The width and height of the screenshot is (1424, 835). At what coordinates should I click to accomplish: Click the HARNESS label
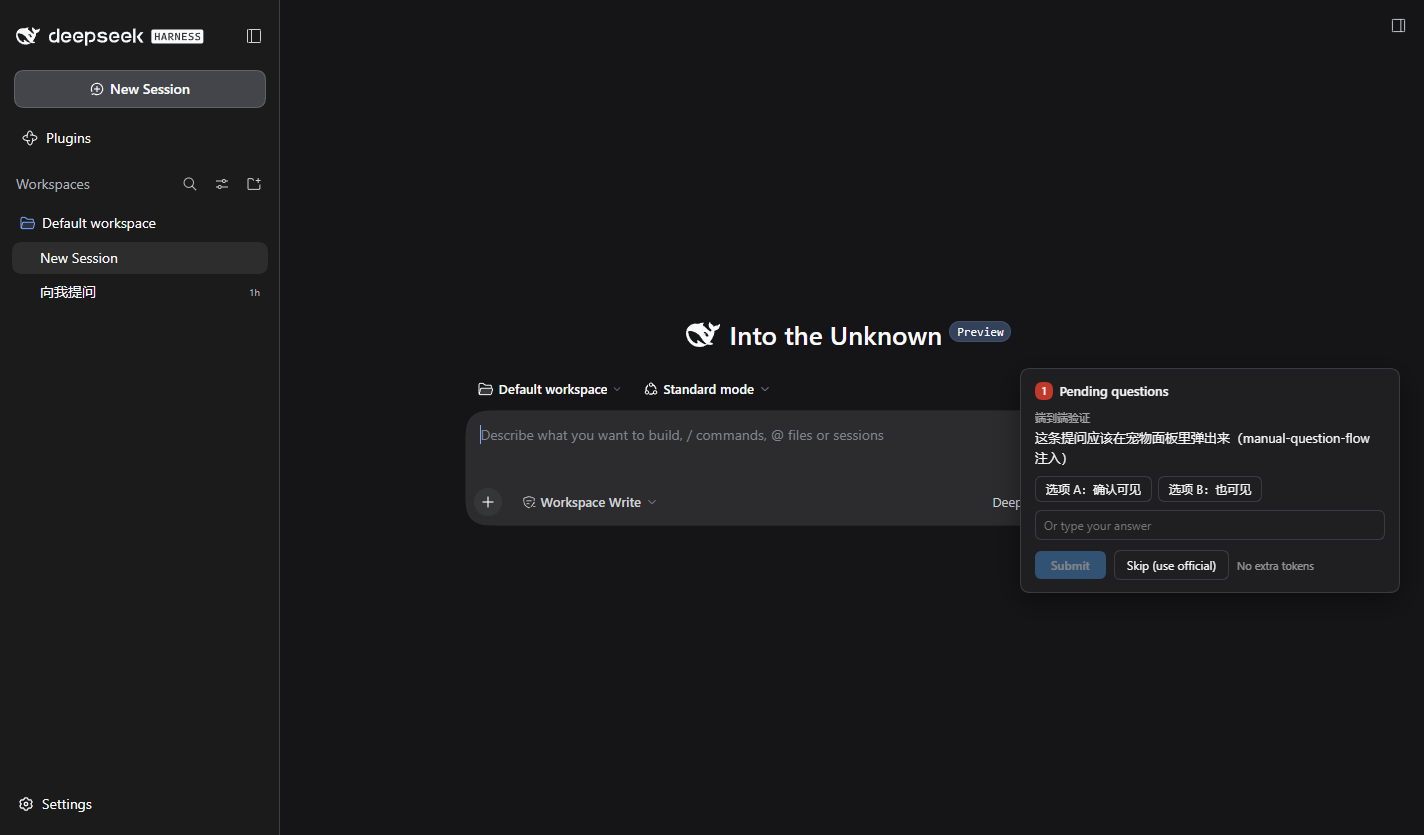pos(177,37)
